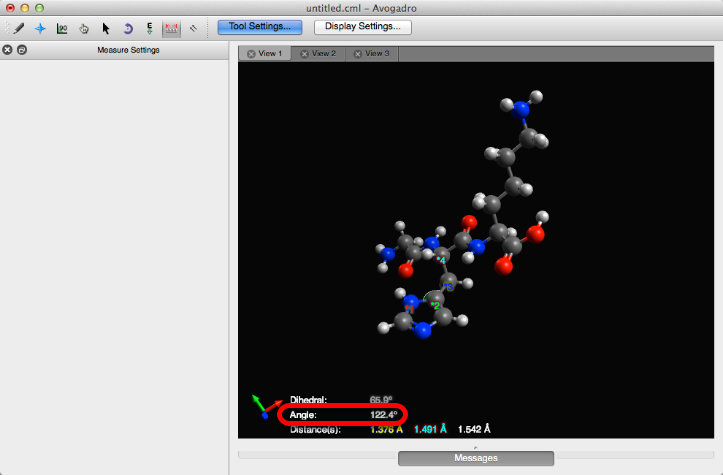Click the splitter handle above Messages
723x475 pixels.
tap(475, 446)
